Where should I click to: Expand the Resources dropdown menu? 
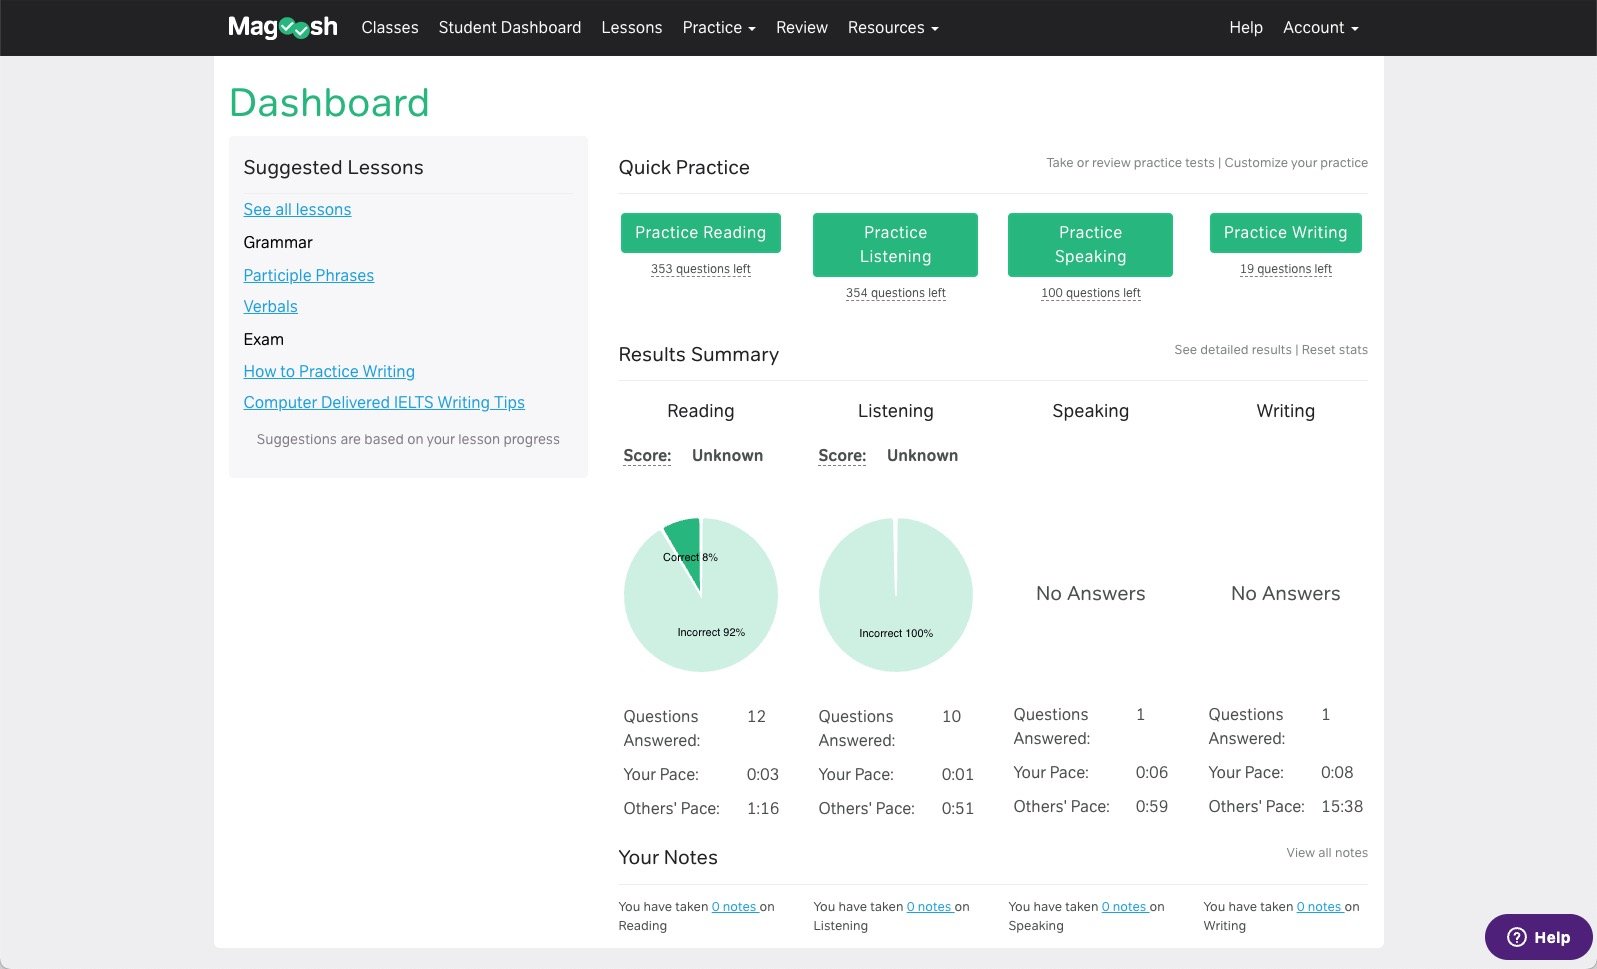[892, 28]
